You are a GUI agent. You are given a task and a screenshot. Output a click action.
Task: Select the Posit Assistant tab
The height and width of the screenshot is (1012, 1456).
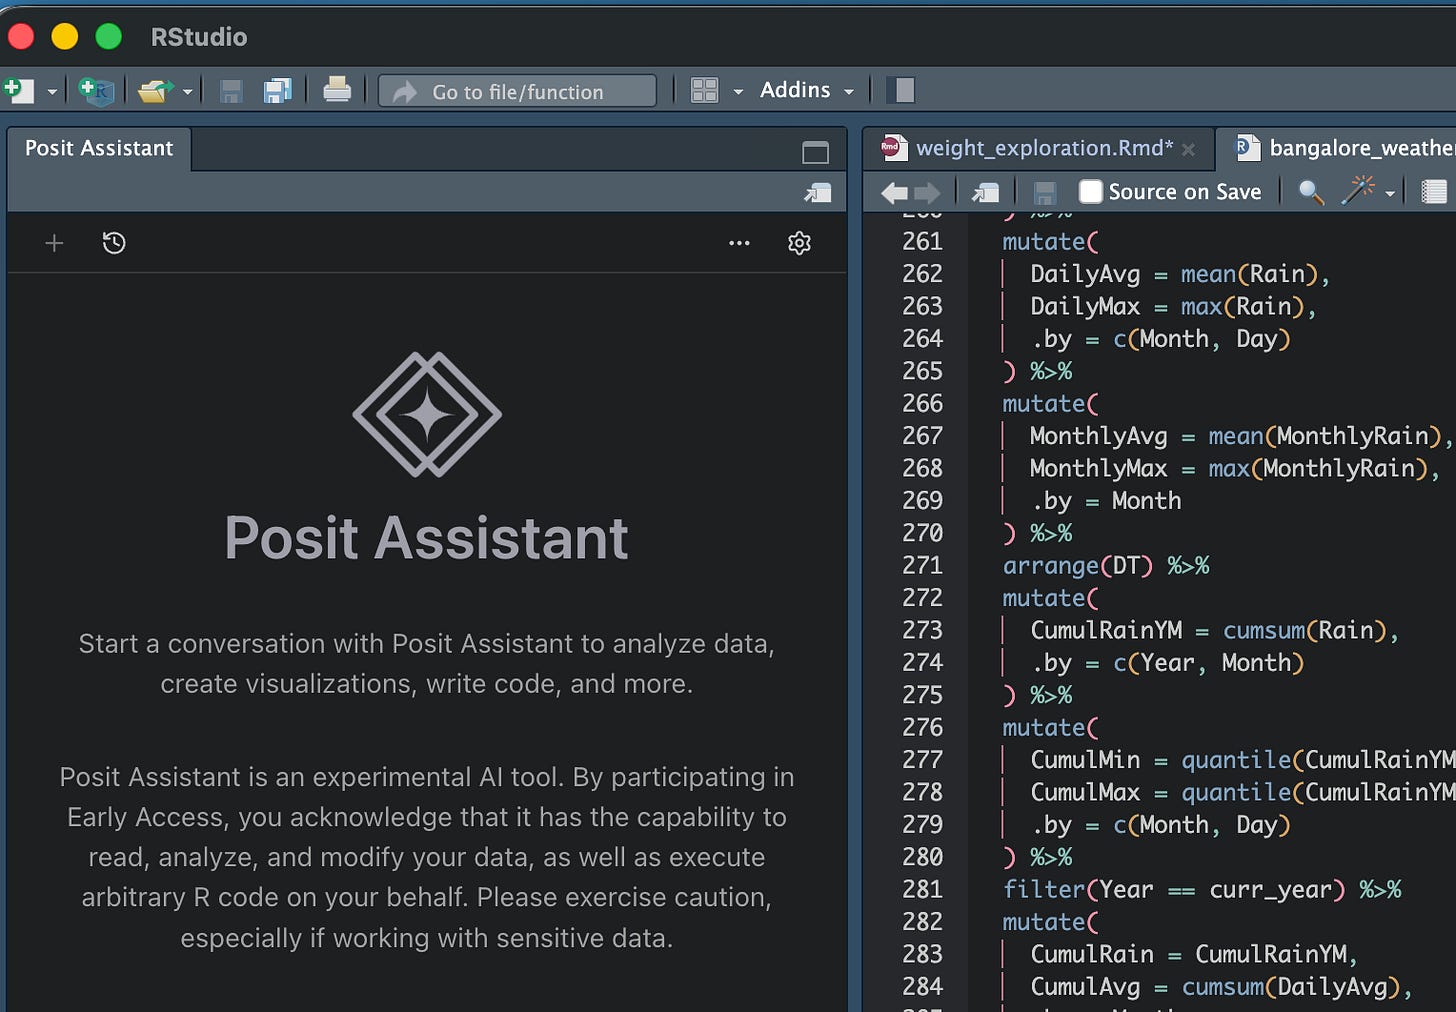[99, 148]
